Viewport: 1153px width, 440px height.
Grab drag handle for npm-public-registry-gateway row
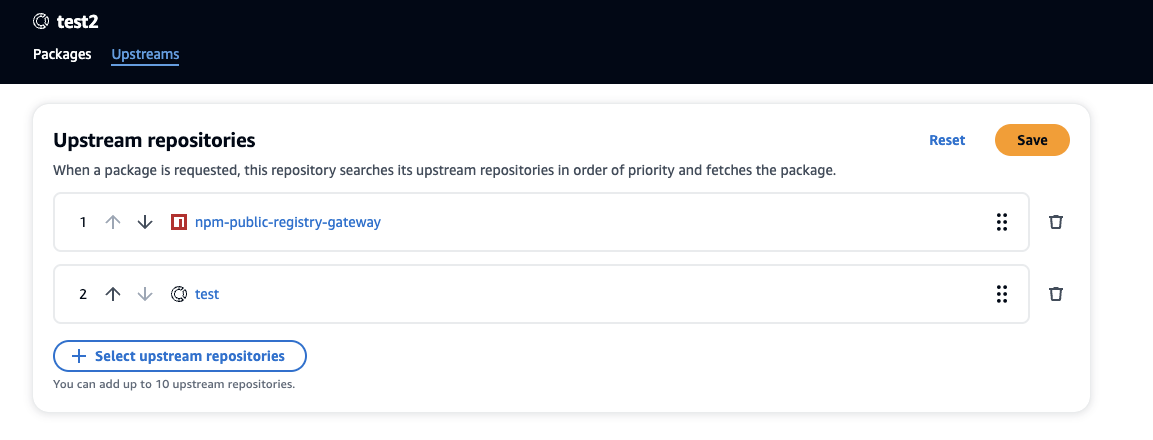pos(1001,222)
